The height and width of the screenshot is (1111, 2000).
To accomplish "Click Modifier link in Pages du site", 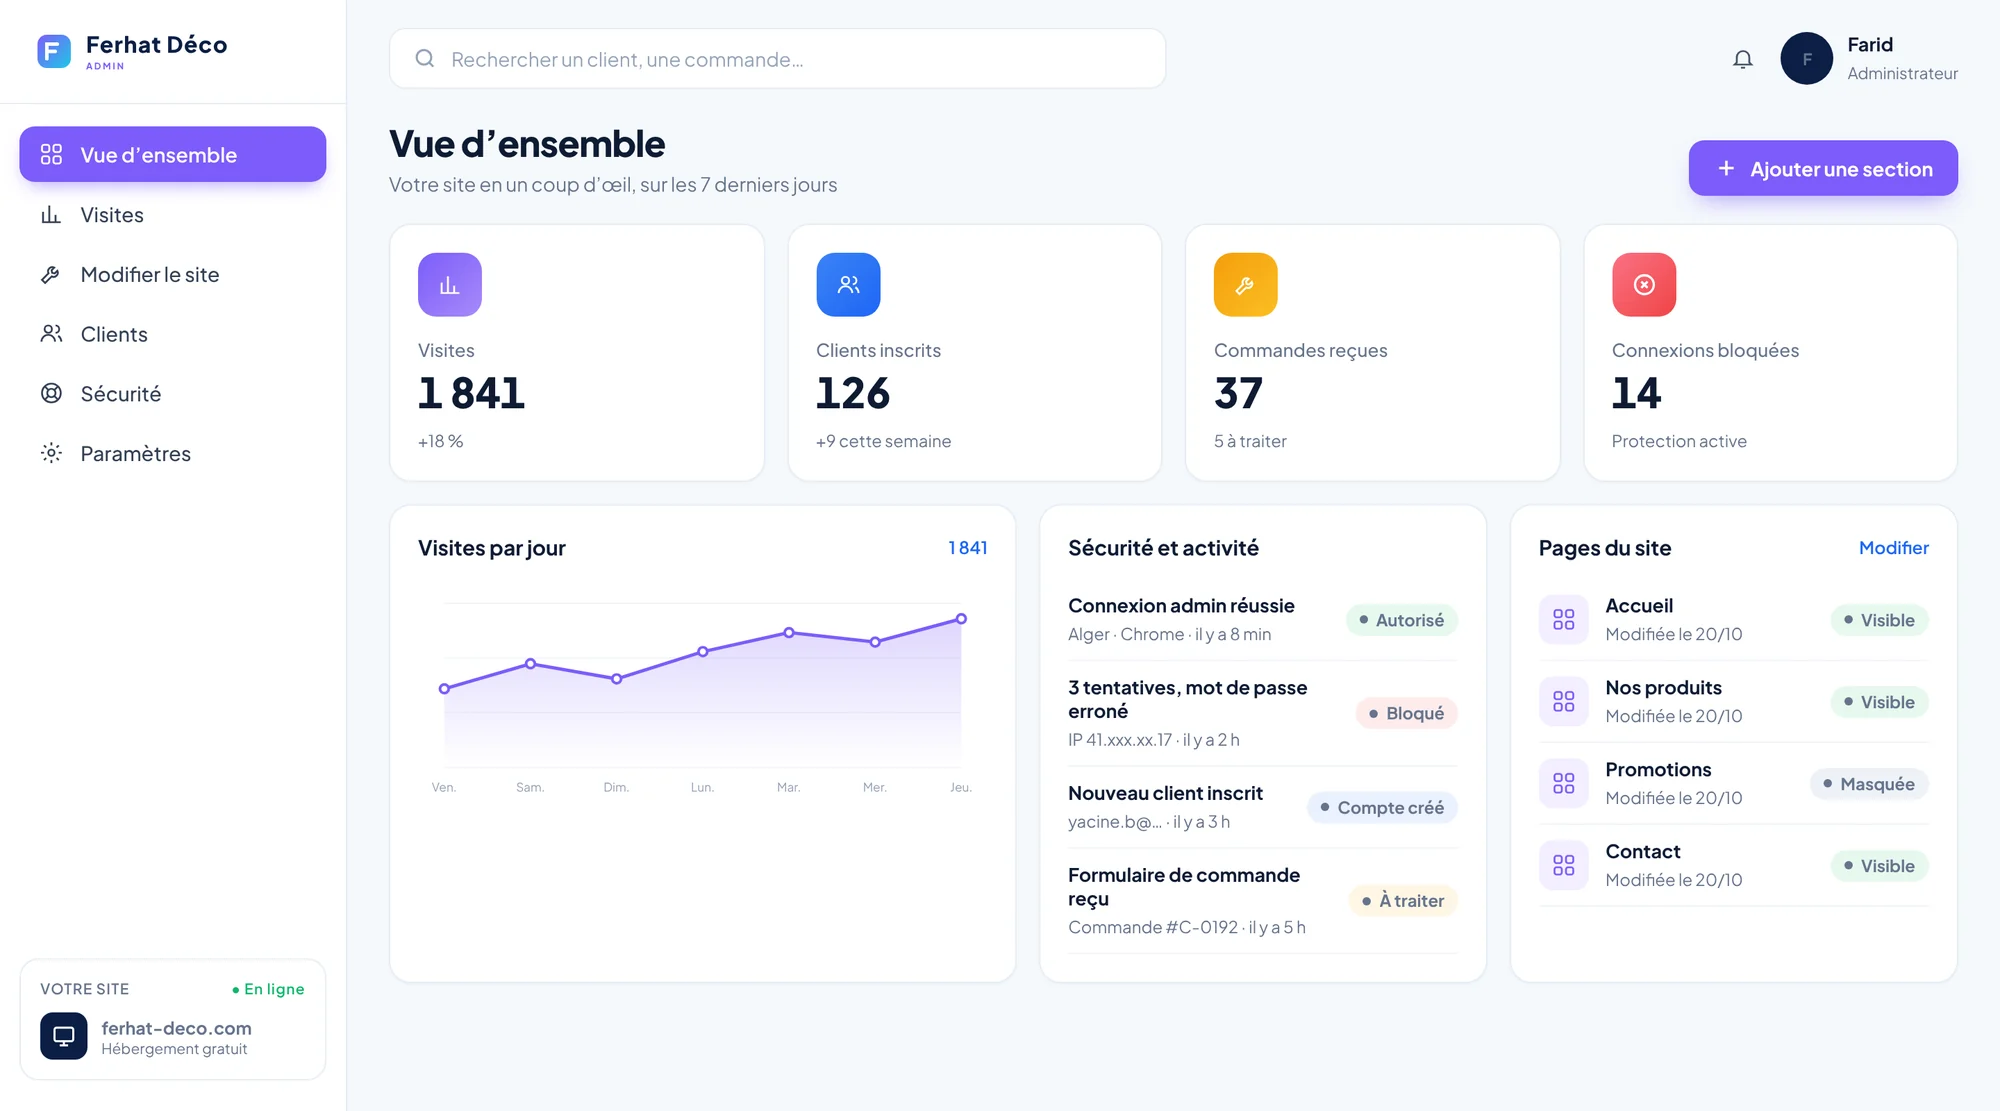I will [x=1893, y=548].
